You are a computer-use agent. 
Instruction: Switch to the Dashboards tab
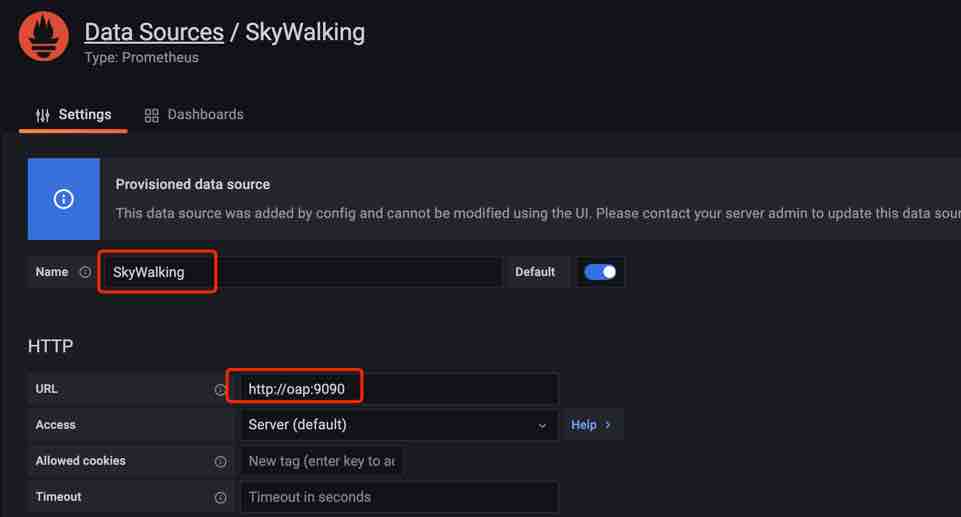194,115
